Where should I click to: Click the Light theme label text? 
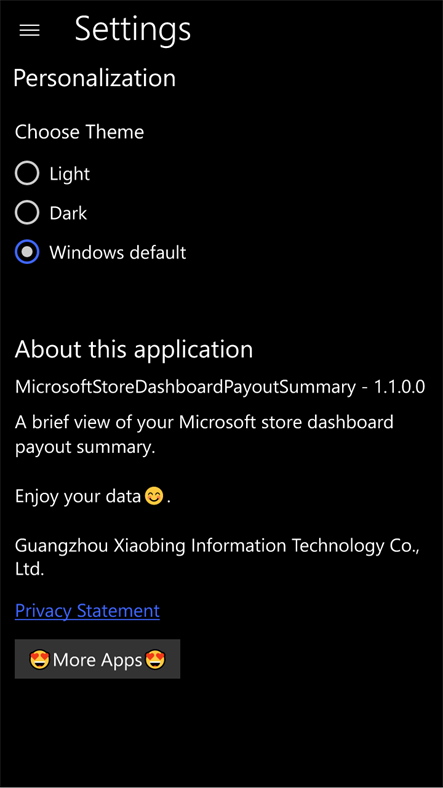[69, 174]
